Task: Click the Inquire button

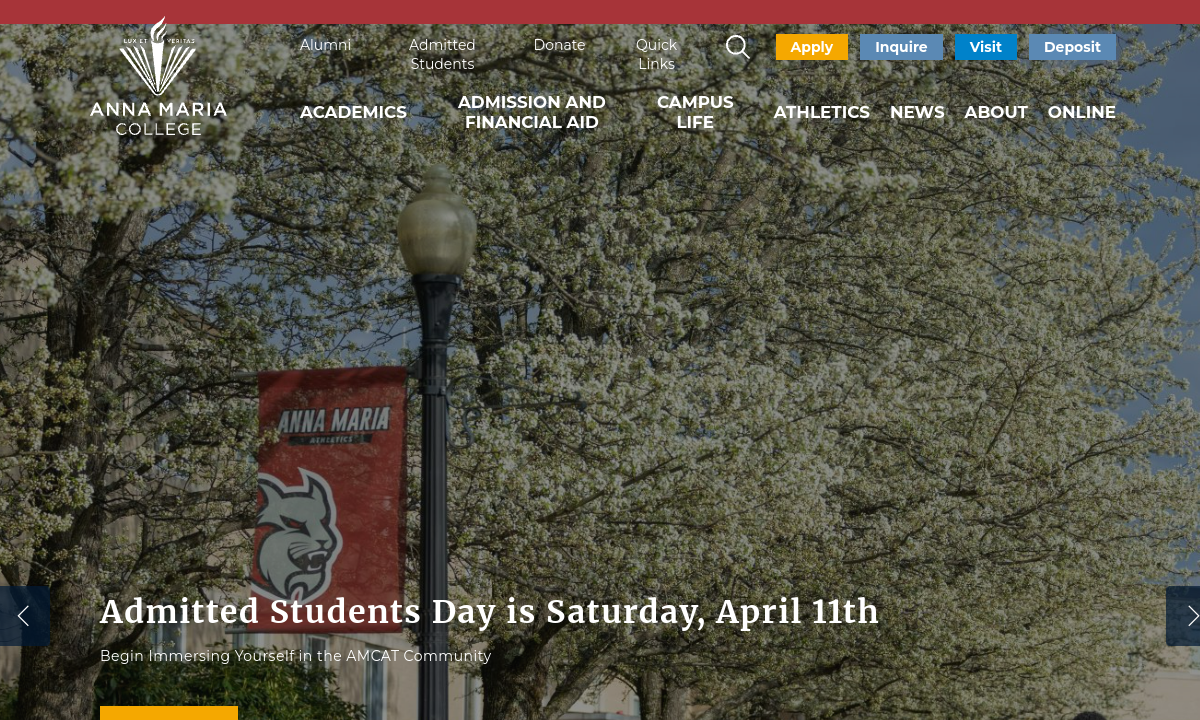Action: click(901, 47)
